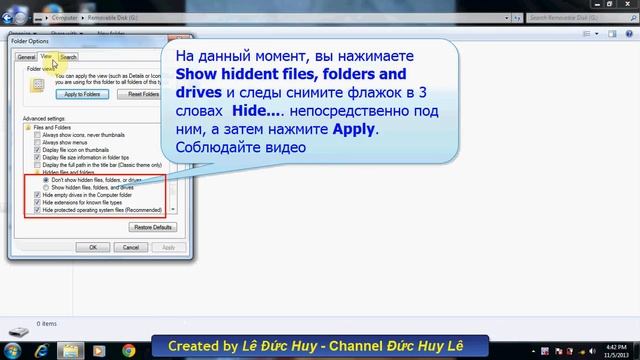Click the arrow after Computer in address path
The width and height of the screenshot is (640, 360).
pyautogui.click(x=82, y=18)
